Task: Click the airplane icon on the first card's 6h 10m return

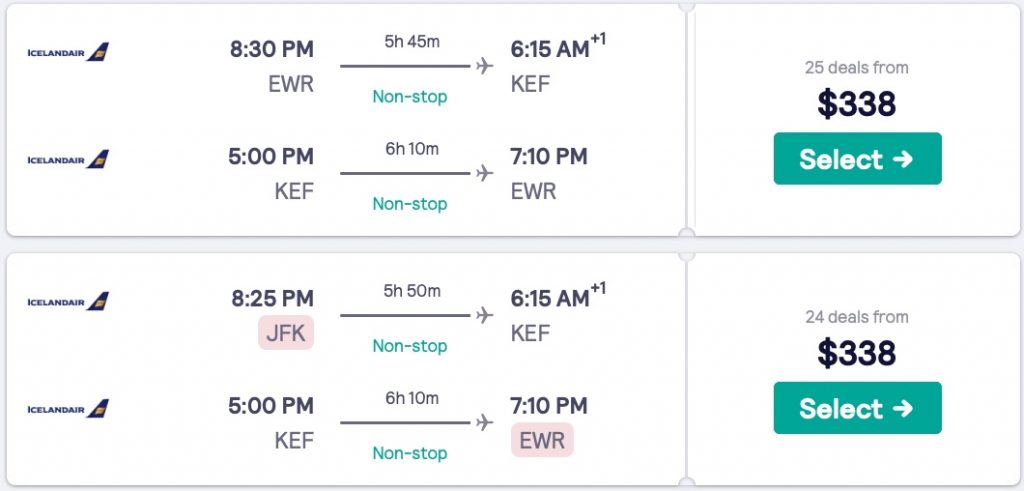Action: (x=485, y=174)
